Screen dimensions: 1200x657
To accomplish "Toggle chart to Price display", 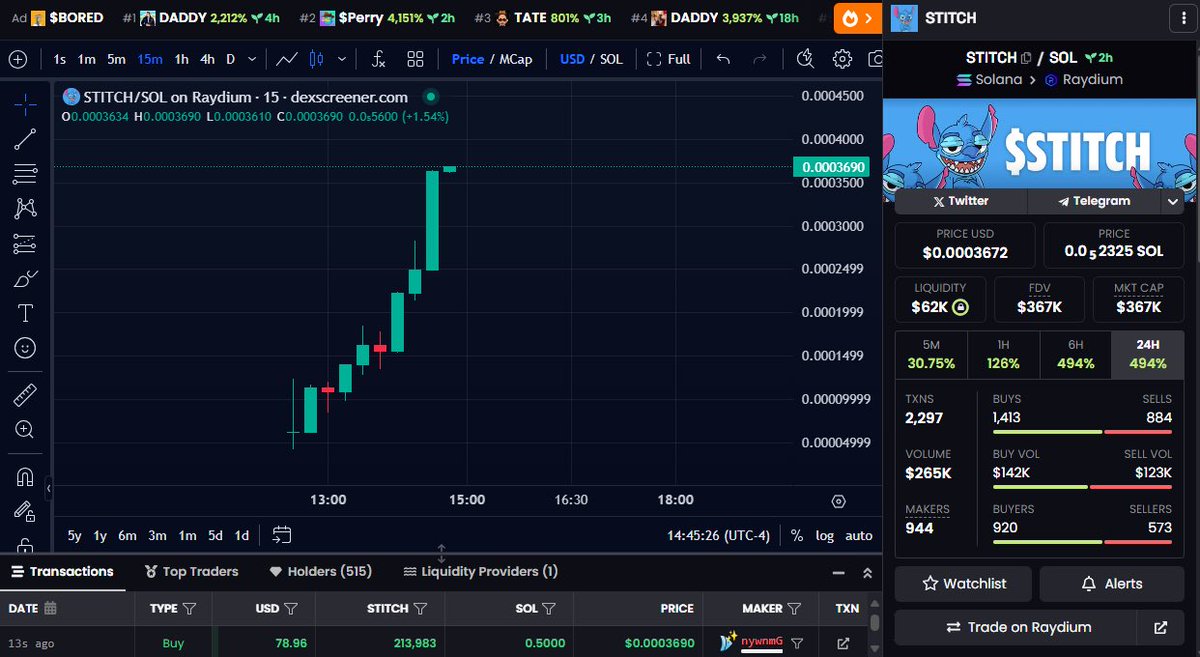I will tap(468, 59).
